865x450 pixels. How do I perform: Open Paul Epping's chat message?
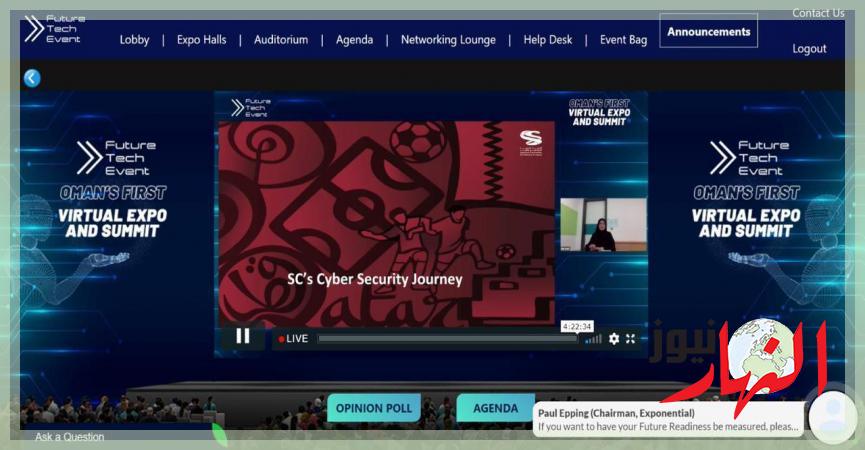point(668,420)
